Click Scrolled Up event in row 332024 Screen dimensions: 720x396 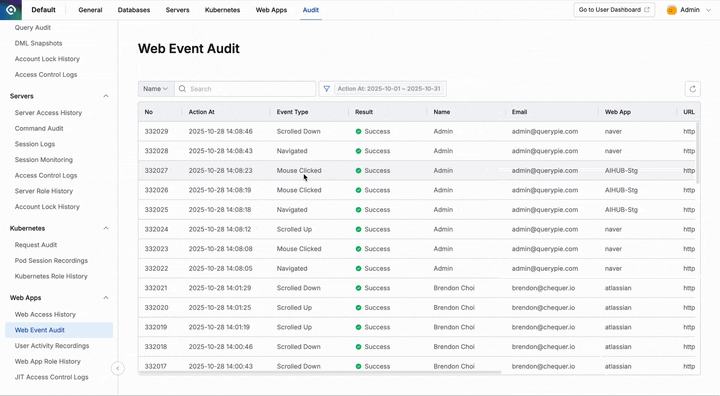click(294, 229)
